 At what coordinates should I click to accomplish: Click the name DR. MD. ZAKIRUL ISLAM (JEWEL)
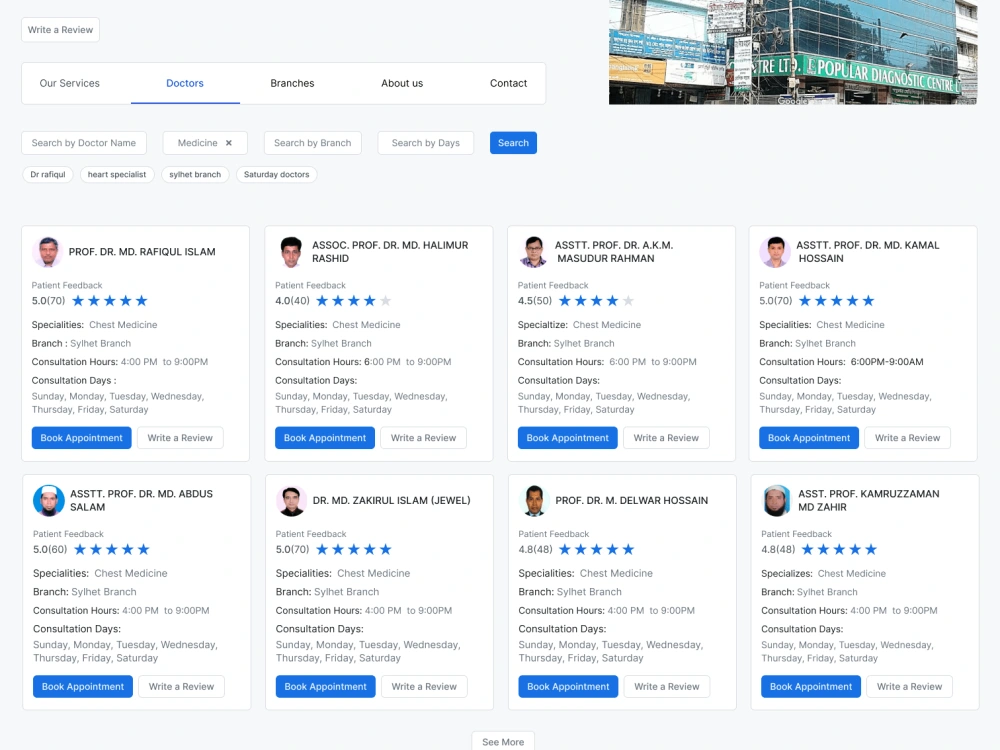[x=392, y=501]
